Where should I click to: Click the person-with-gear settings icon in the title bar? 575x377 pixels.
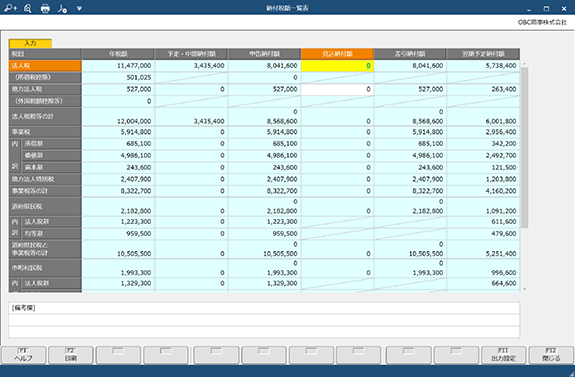pos(62,8)
